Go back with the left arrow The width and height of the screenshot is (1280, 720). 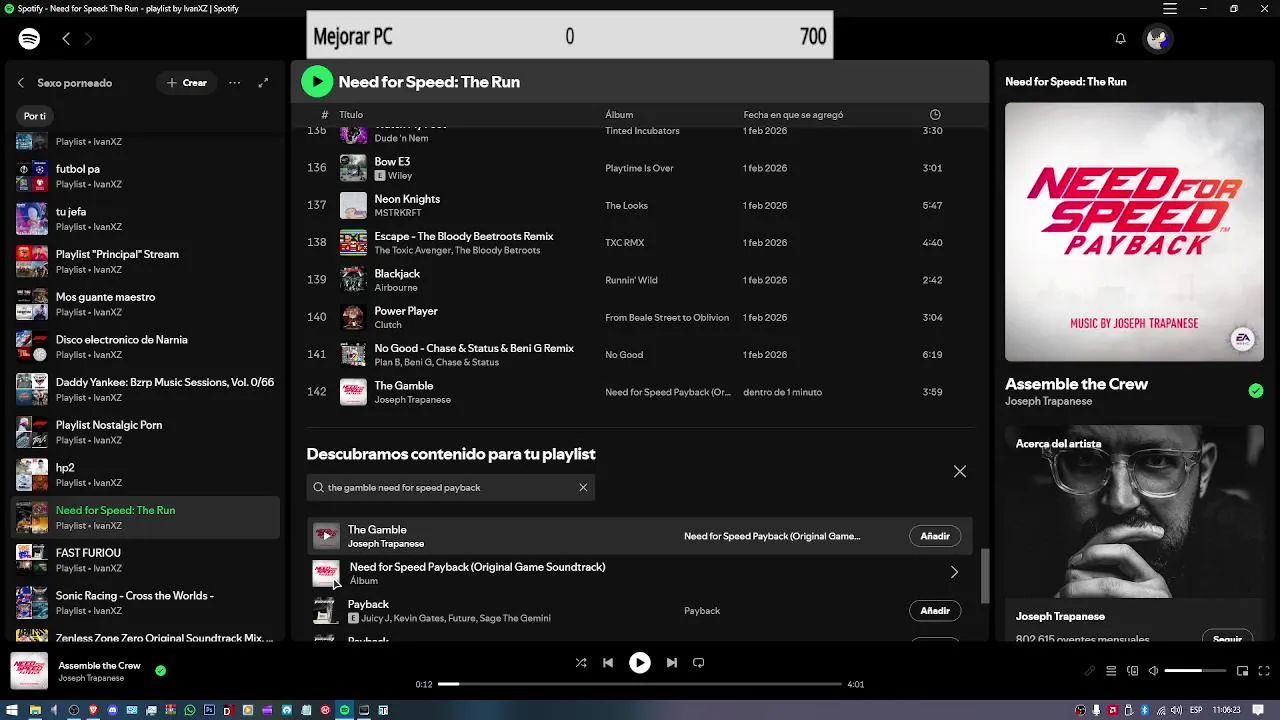pos(66,38)
